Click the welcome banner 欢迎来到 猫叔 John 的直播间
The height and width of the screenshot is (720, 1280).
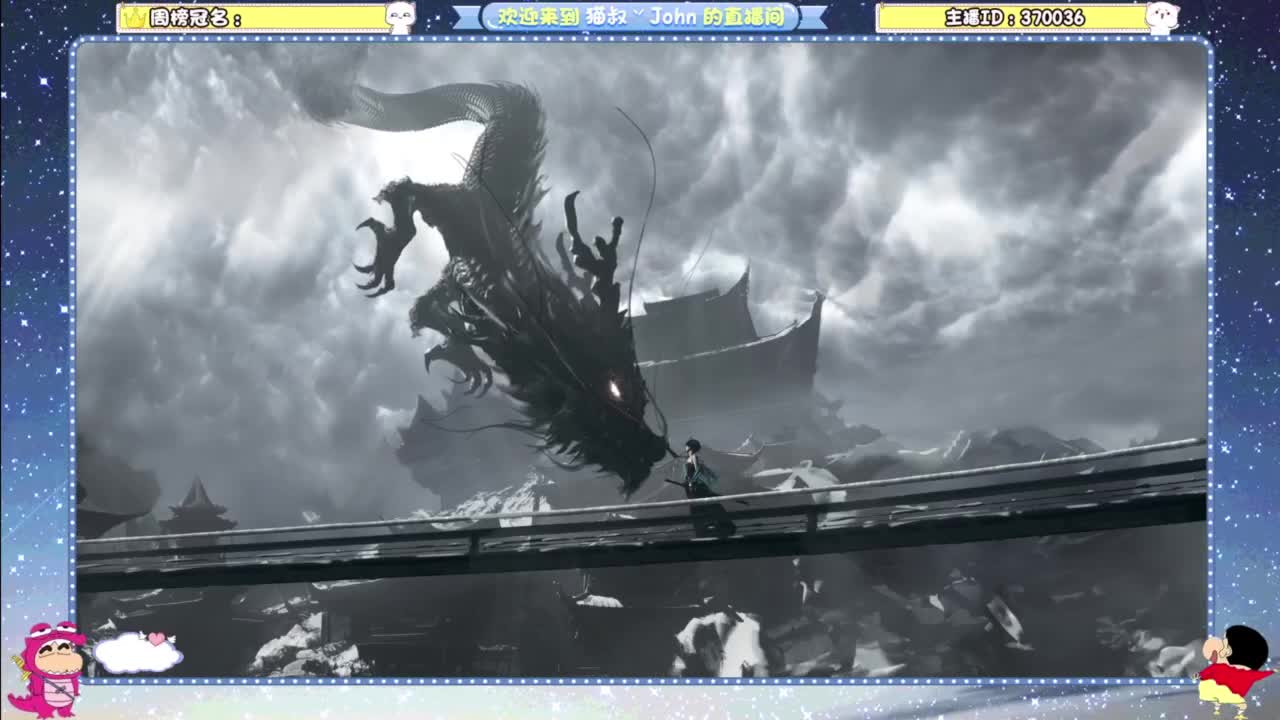(x=640, y=17)
